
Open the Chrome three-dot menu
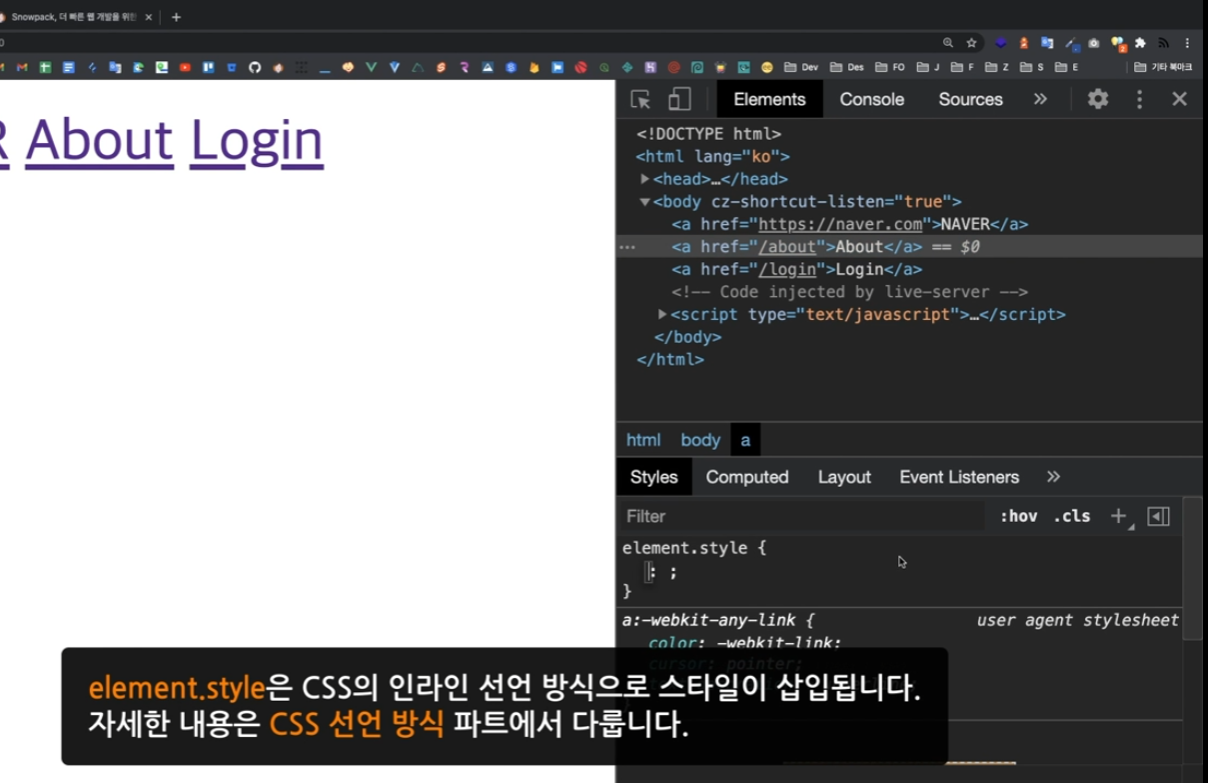point(1187,43)
